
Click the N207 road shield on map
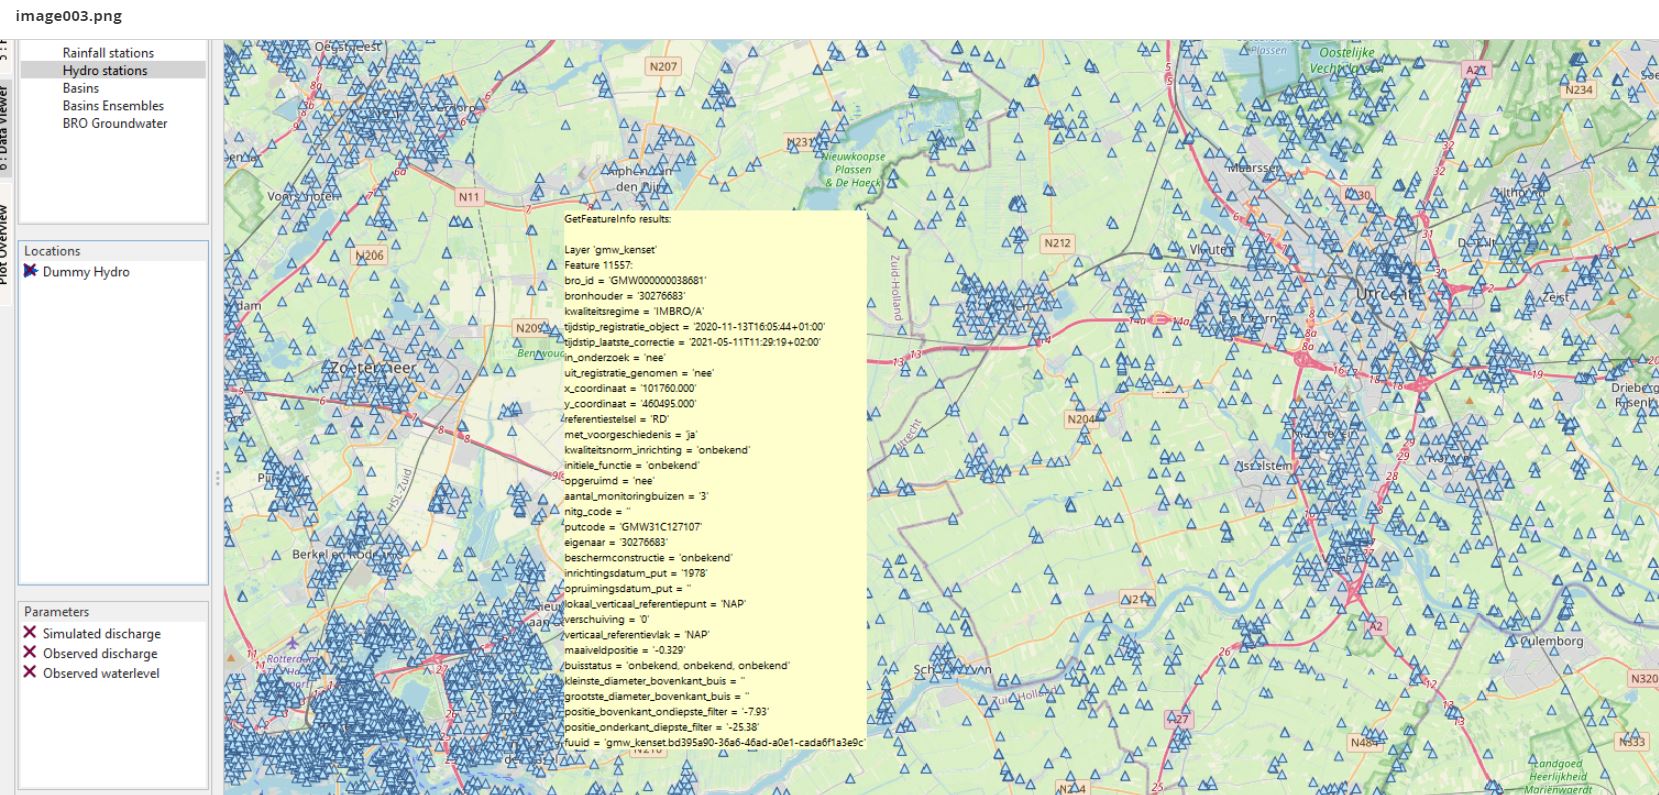pyautogui.click(x=662, y=67)
